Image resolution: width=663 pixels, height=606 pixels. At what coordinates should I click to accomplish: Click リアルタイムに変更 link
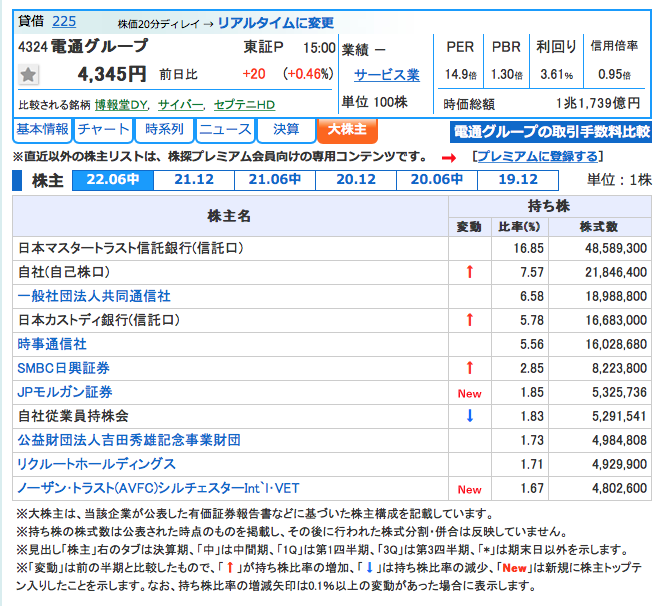[276, 22]
